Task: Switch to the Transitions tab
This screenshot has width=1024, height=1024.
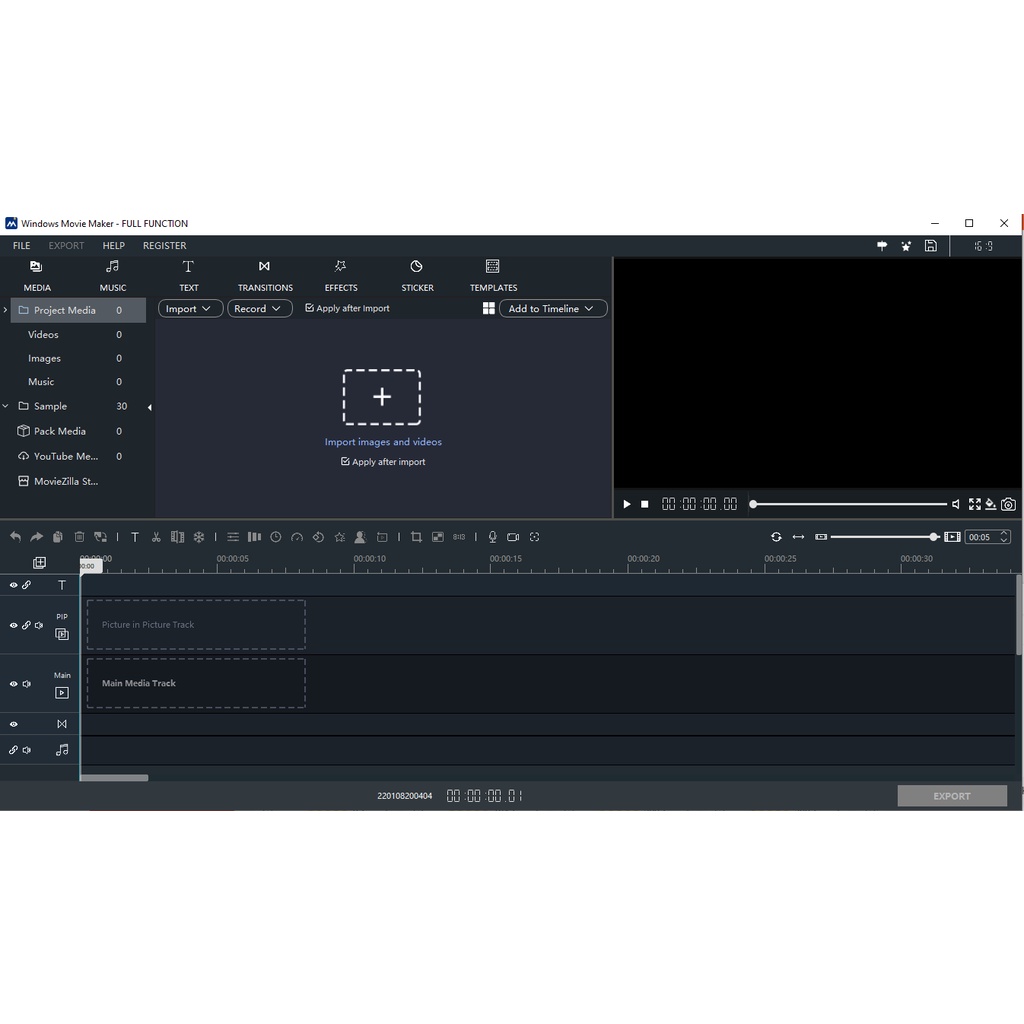Action: 265,275
